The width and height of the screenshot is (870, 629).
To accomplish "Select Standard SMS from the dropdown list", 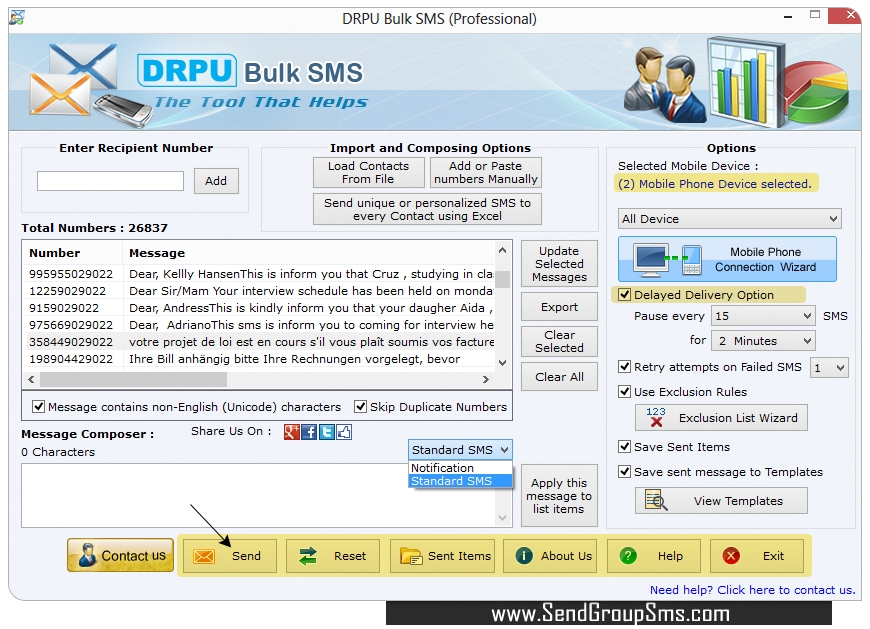I will click(460, 481).
